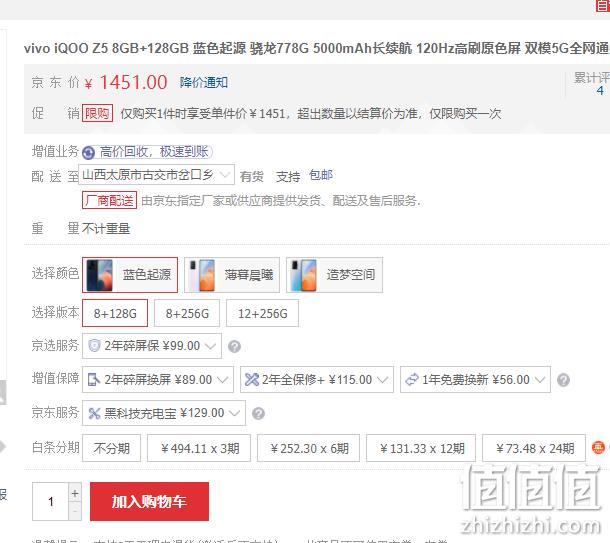Viewport: 610px width, 543px height.
Task: Click the help icon next to 京选服务
Action: tap(234, 346)
